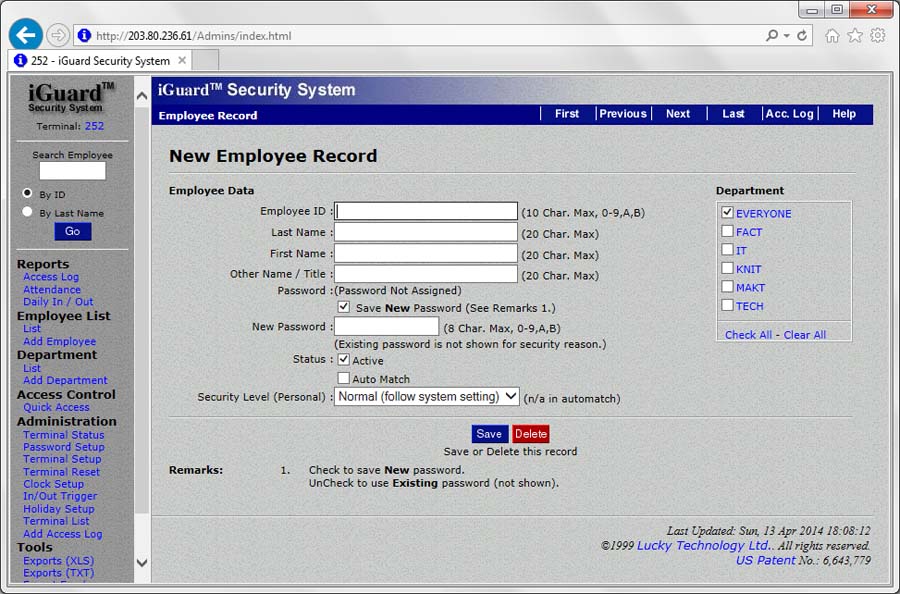Click the search magnifier icon in address bar
This screenshot has height=594, width=900.
click(x=771, y=36)
